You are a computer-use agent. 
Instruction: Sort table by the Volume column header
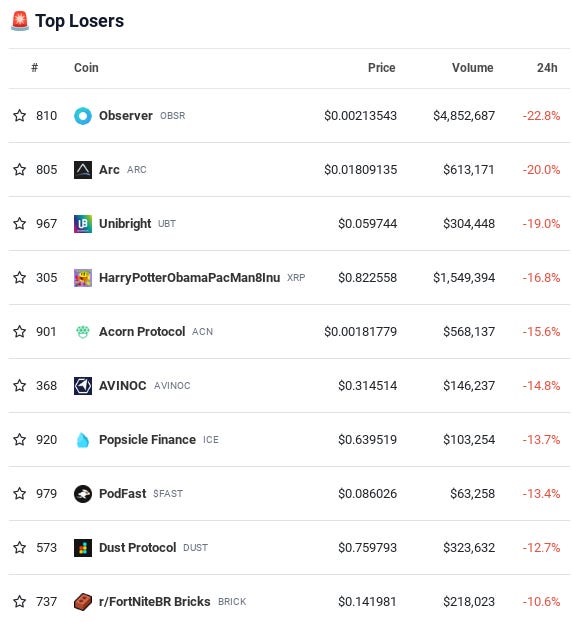472,68
